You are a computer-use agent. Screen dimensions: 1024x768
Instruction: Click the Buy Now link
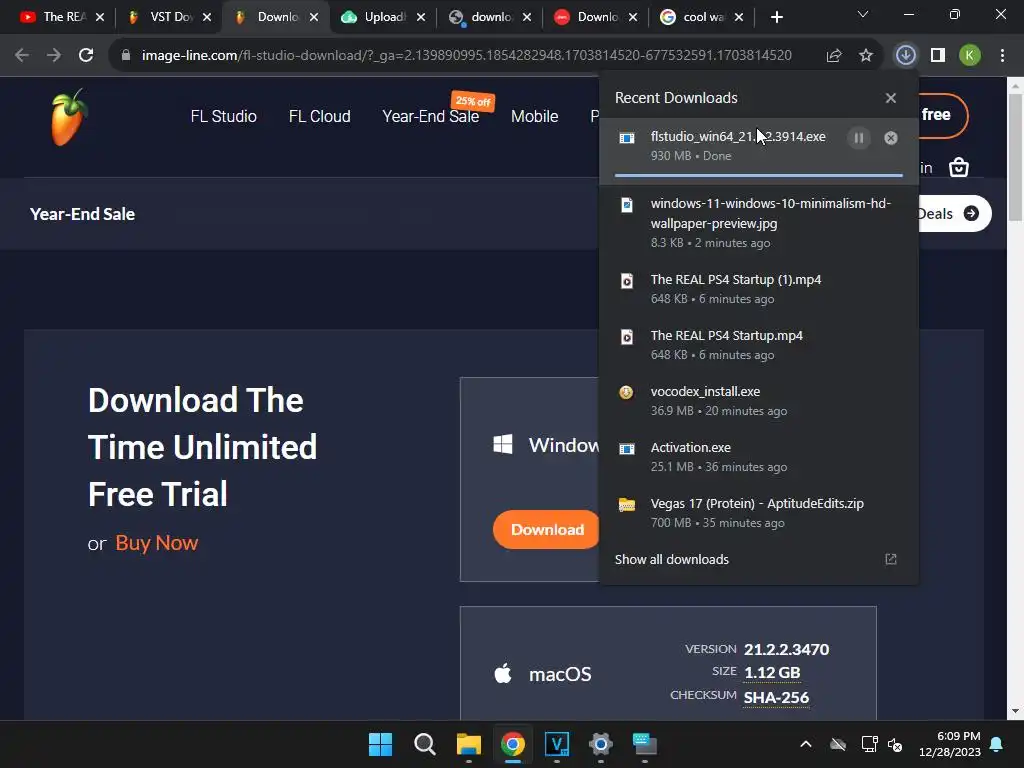pos(157,543)
